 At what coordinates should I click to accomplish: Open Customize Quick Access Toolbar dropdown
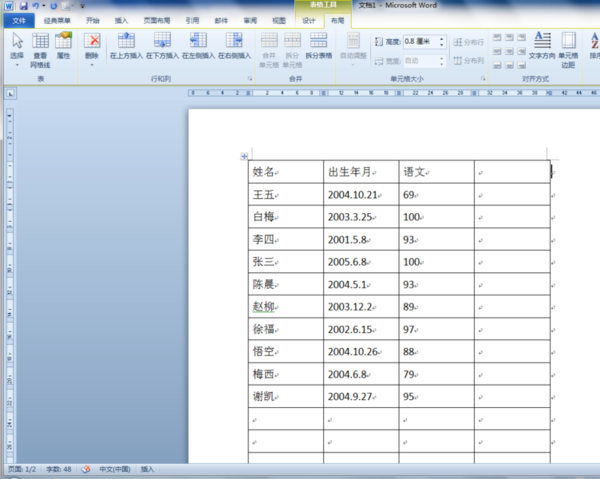tap(82, 6)
